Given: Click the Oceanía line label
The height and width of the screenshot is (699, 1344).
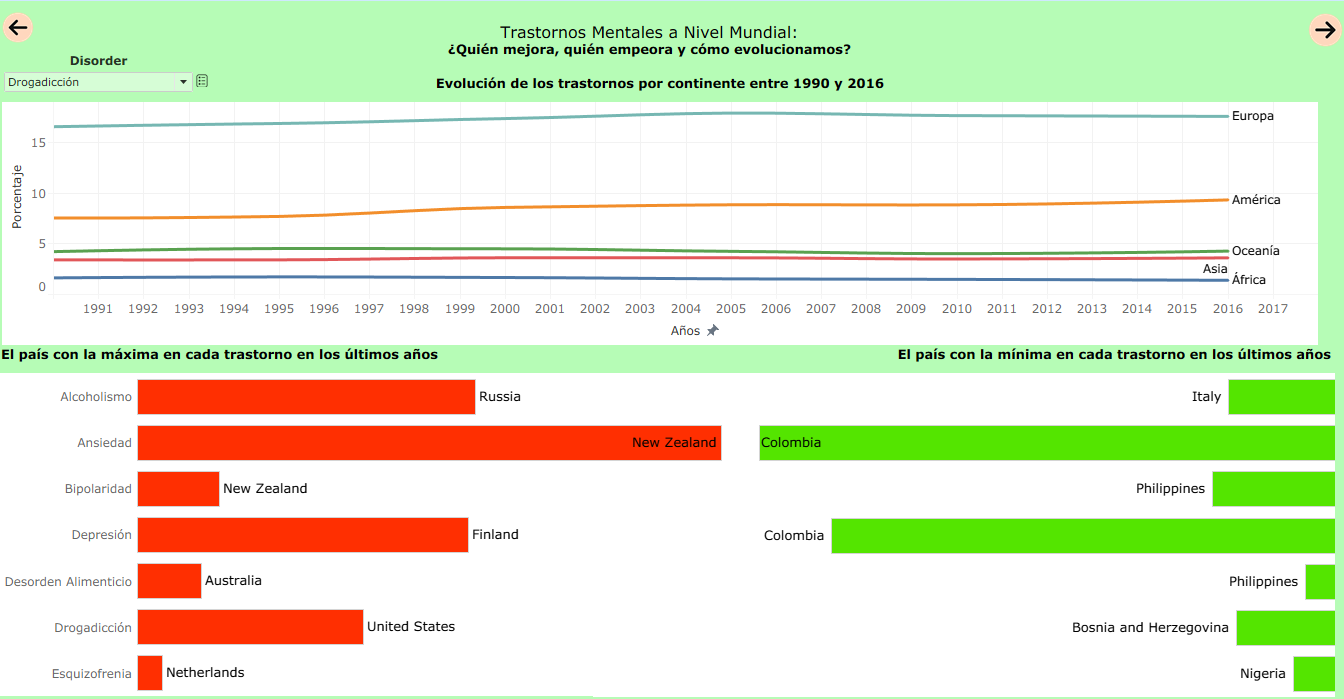Looking at the screenshot, I should 1255,251.
